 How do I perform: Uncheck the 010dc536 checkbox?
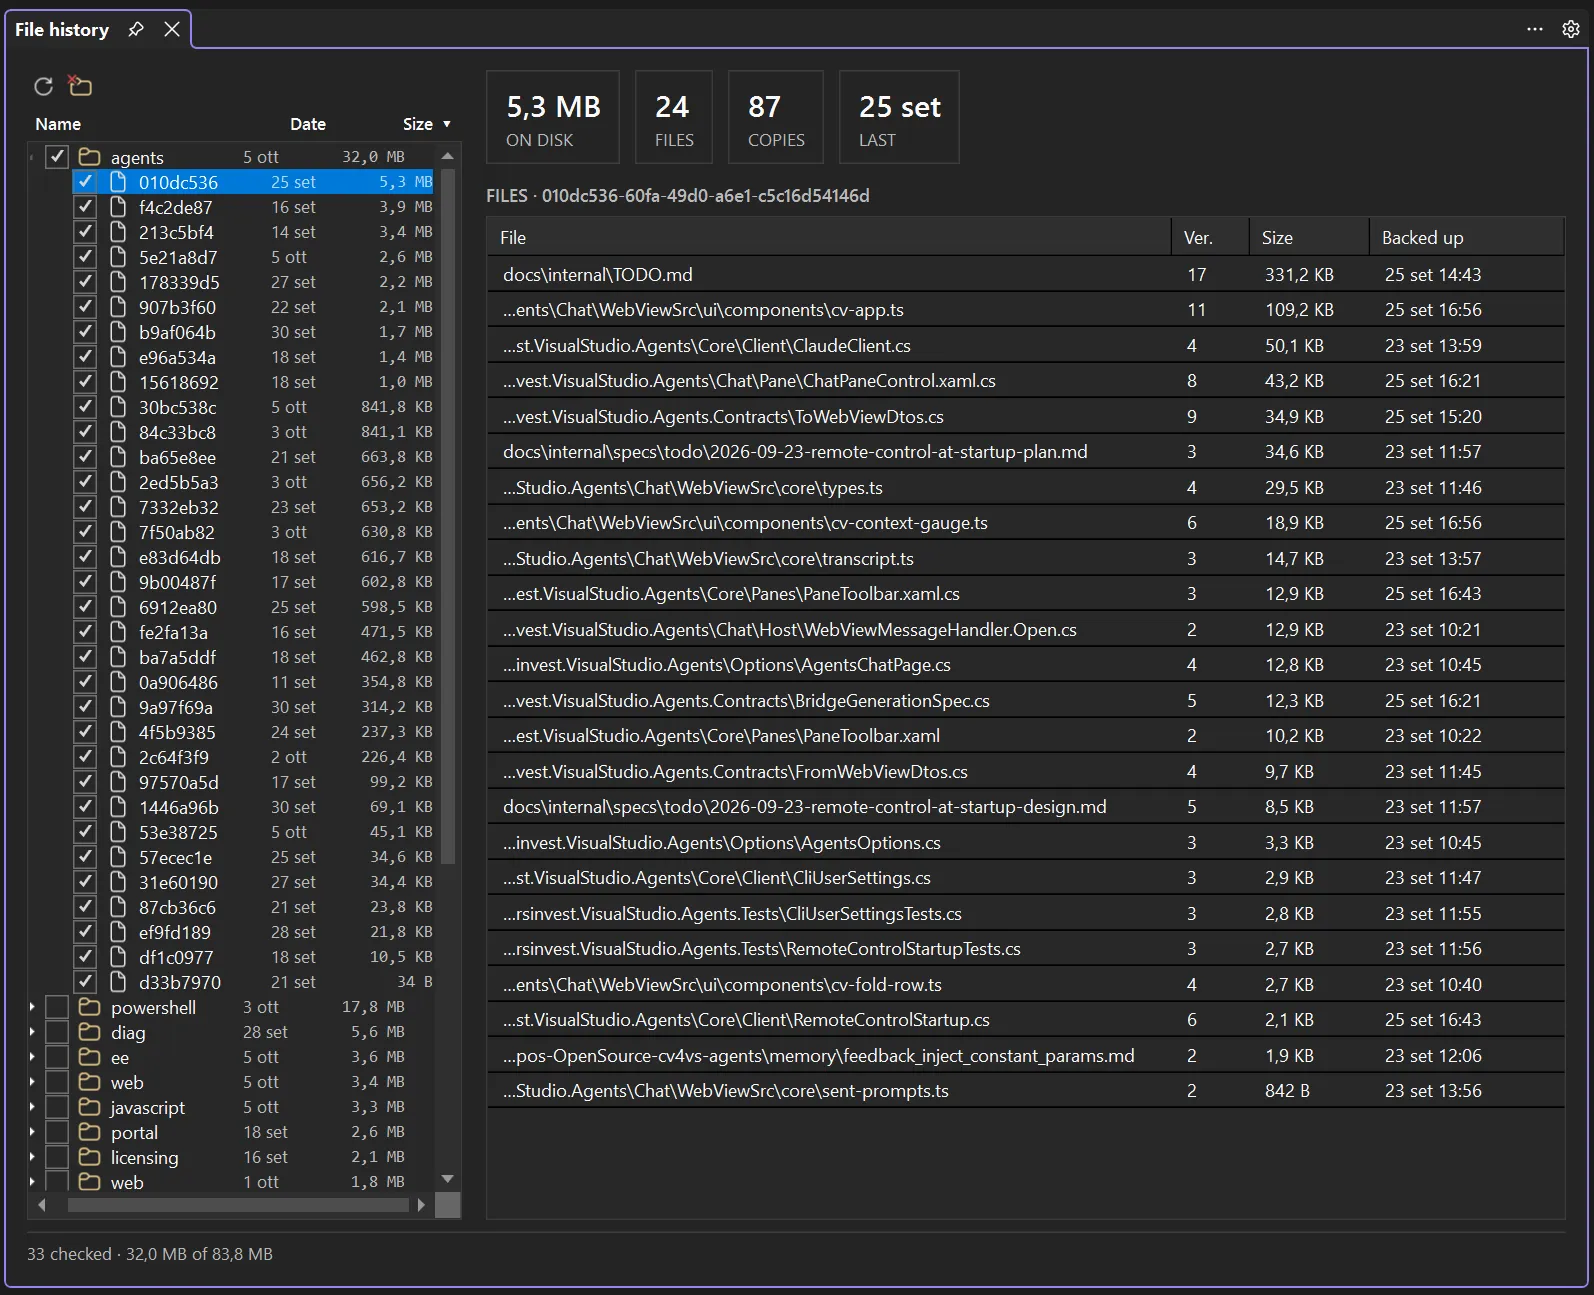[x=85, y=182]
